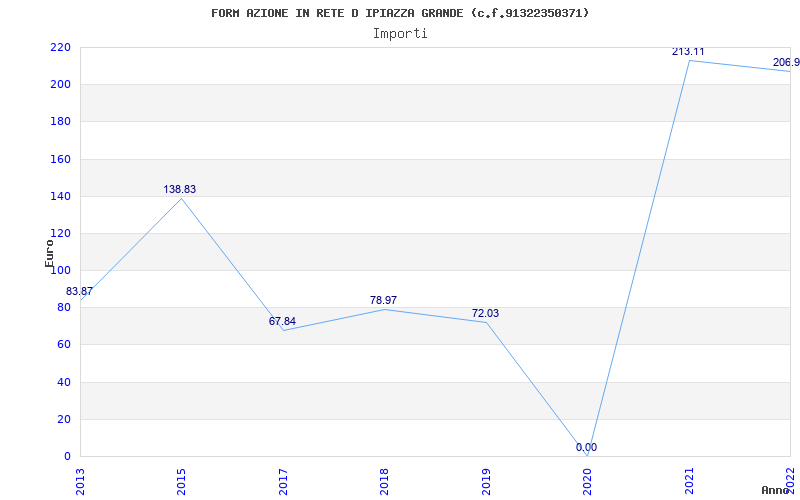Click the Euro y-axis title

49,253
